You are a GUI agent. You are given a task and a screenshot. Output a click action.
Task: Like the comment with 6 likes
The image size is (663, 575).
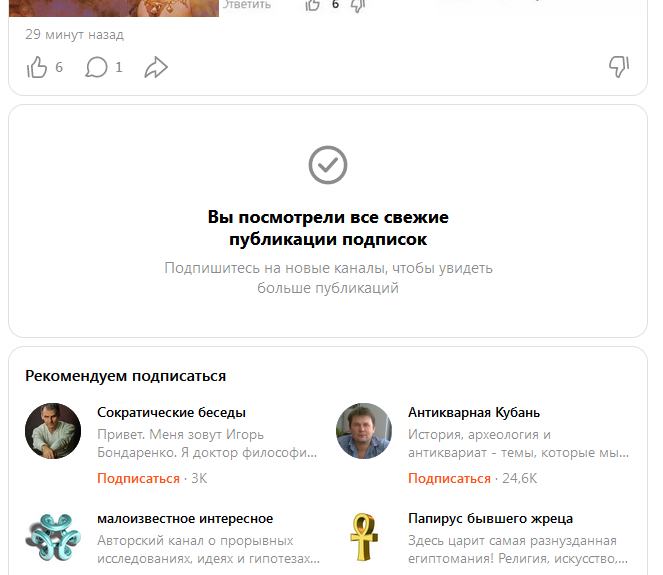[x=312, y=5]
